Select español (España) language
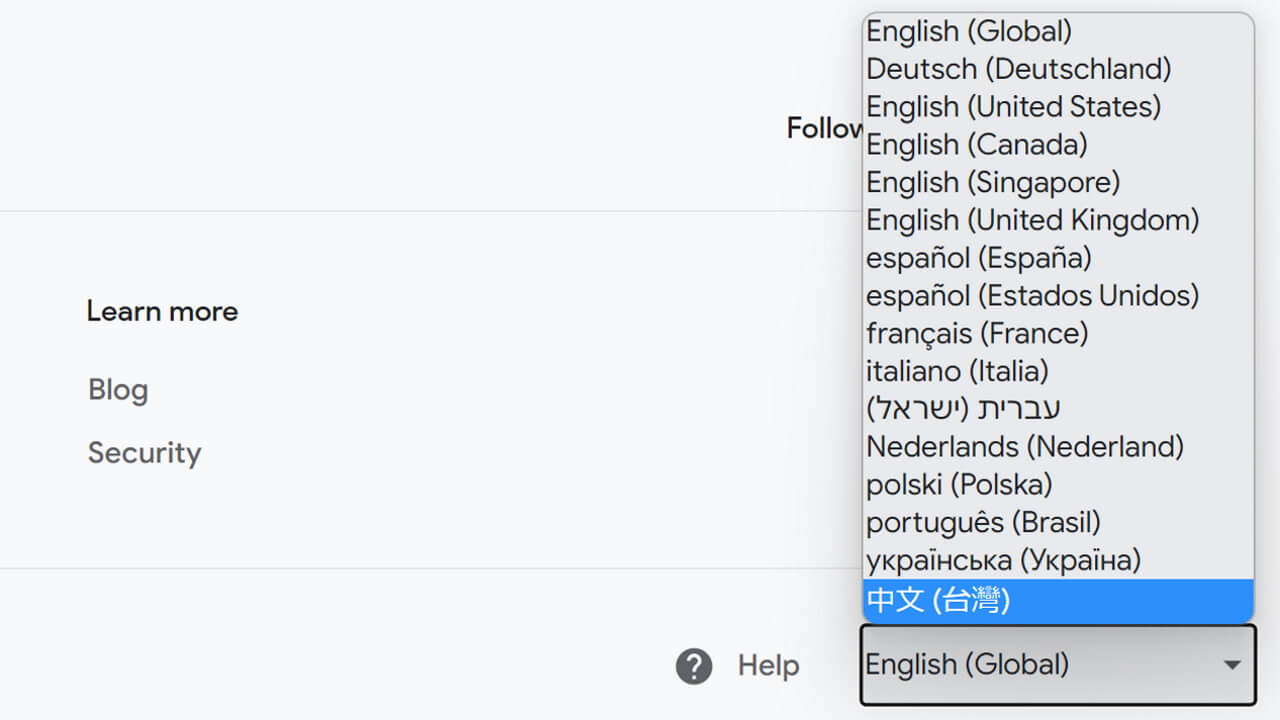This screenshot has height=720, width=1280. pos(978,258)
